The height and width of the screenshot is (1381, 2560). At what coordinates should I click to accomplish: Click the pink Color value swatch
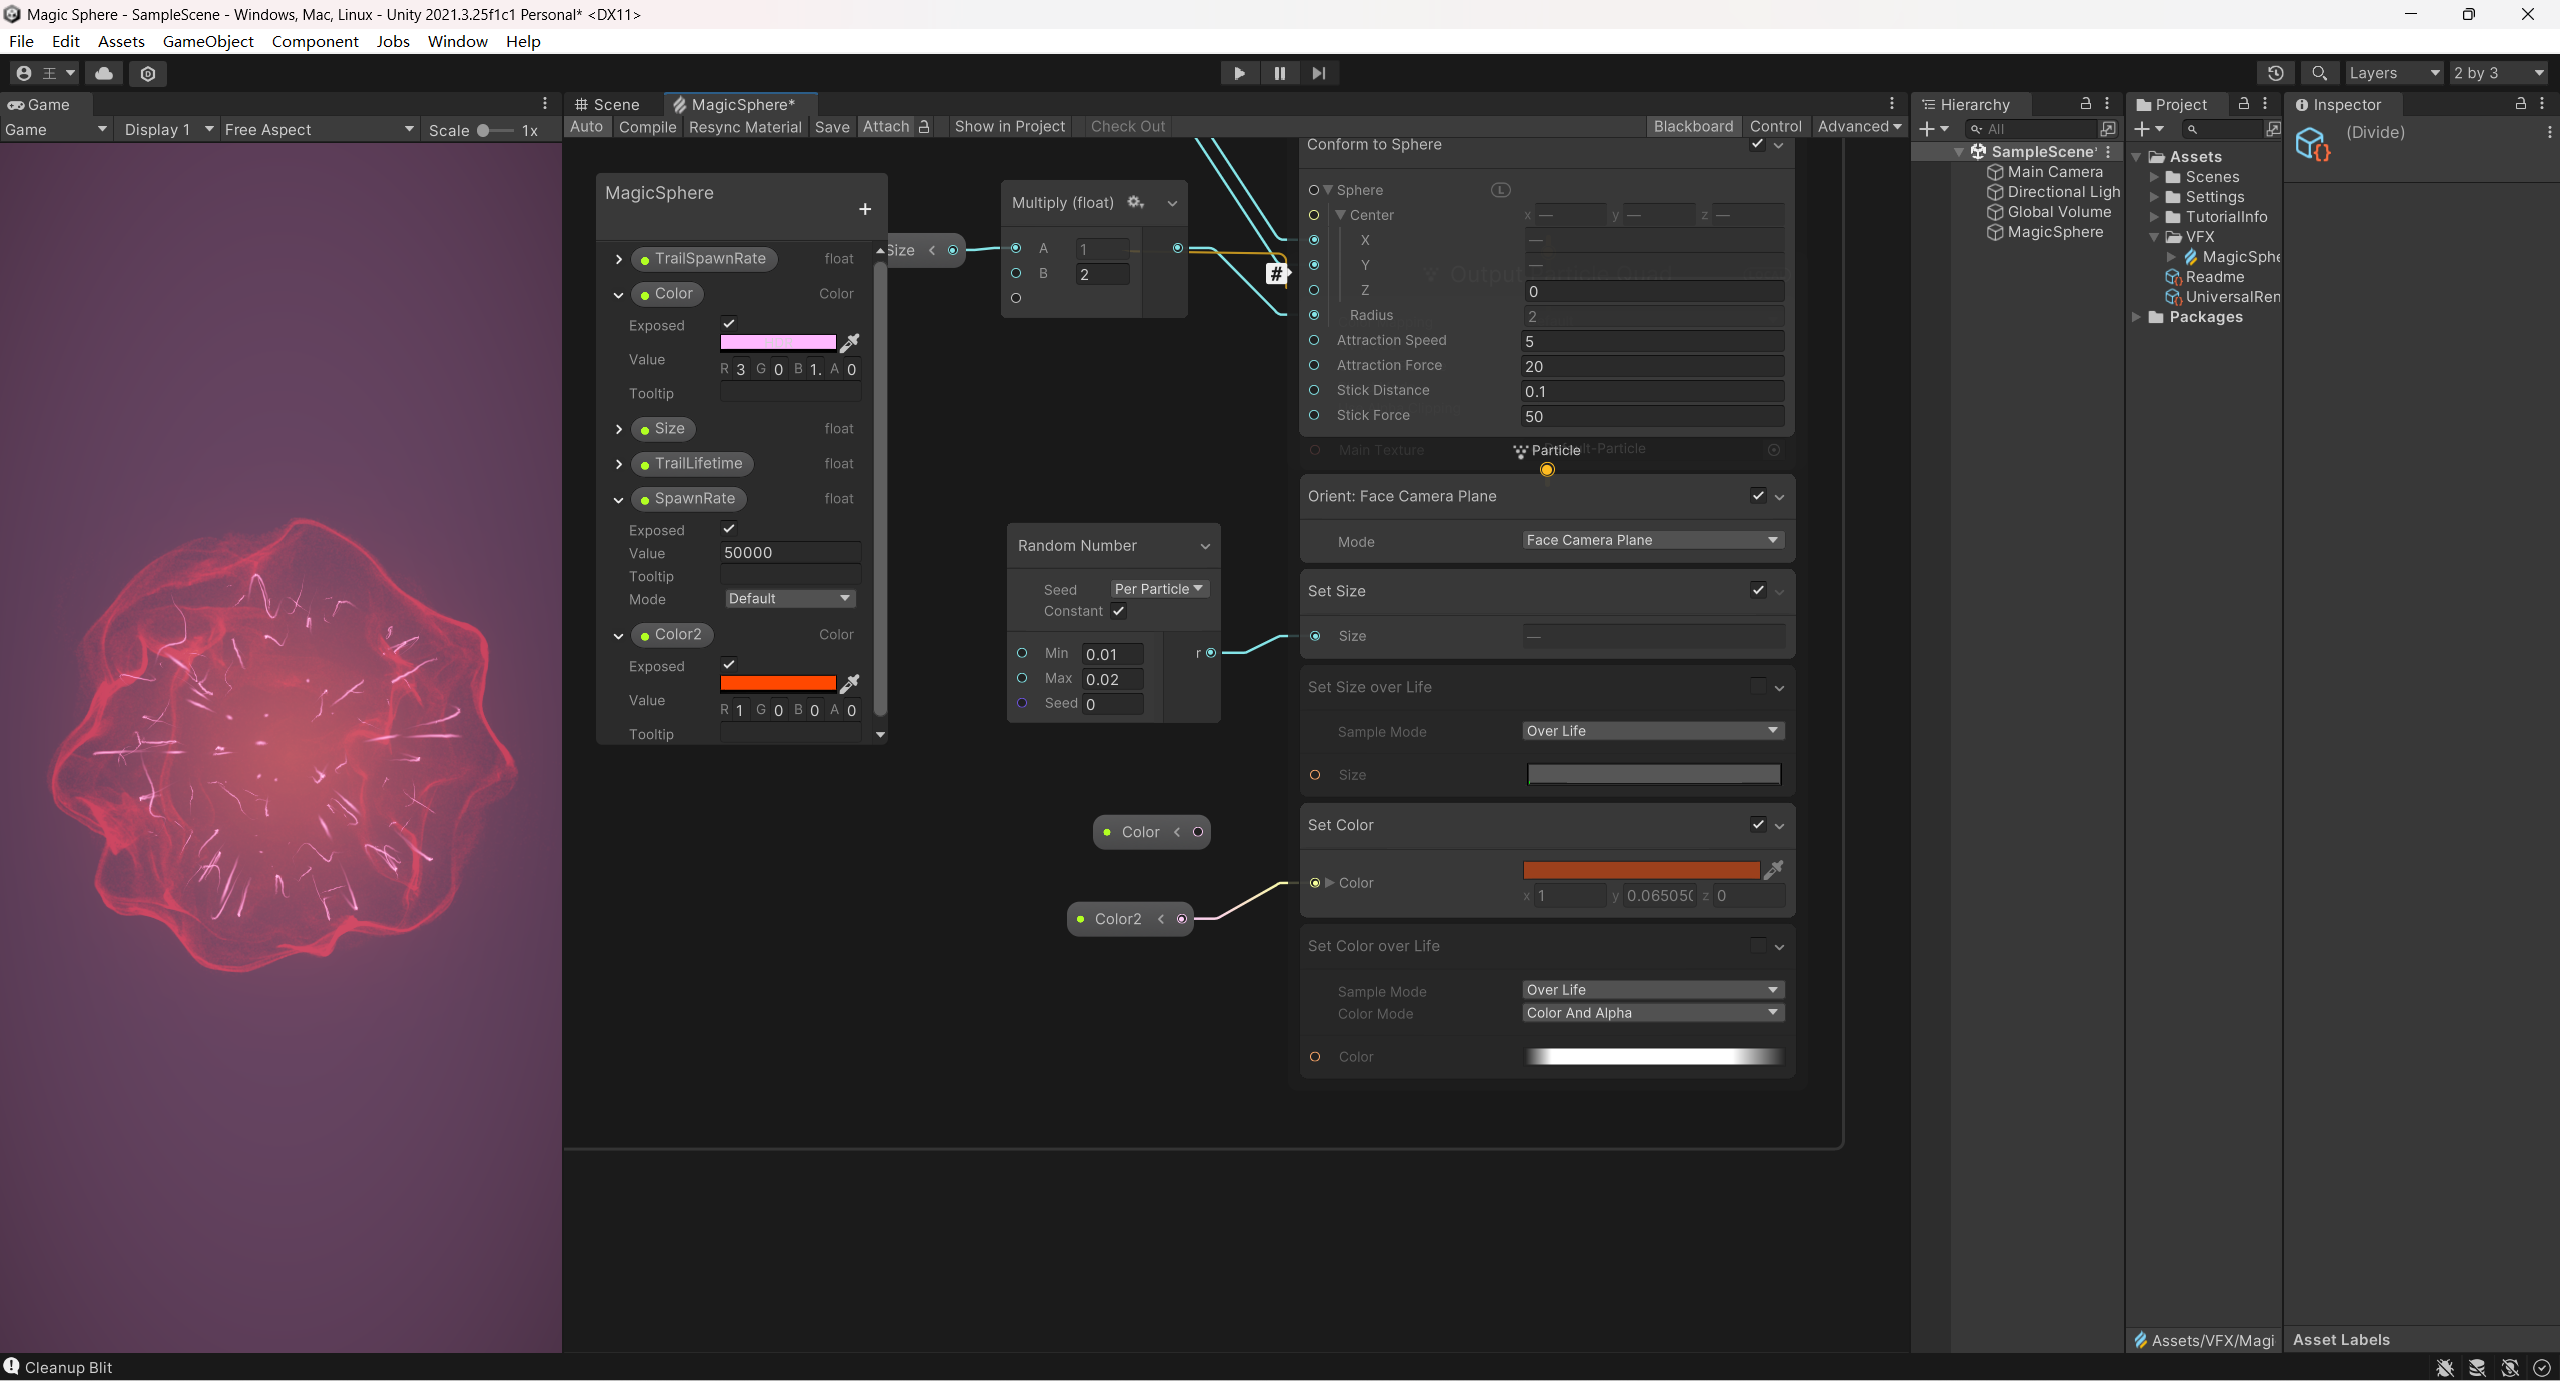tap(778, 342)
